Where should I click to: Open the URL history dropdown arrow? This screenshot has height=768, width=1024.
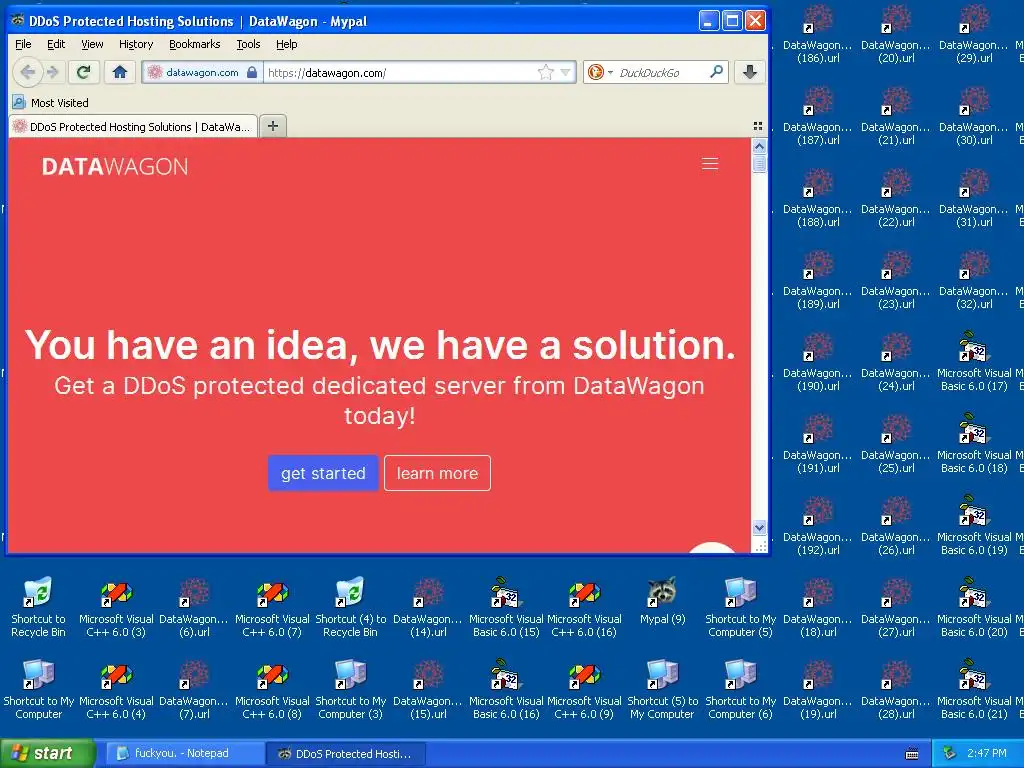pos(566,72)
